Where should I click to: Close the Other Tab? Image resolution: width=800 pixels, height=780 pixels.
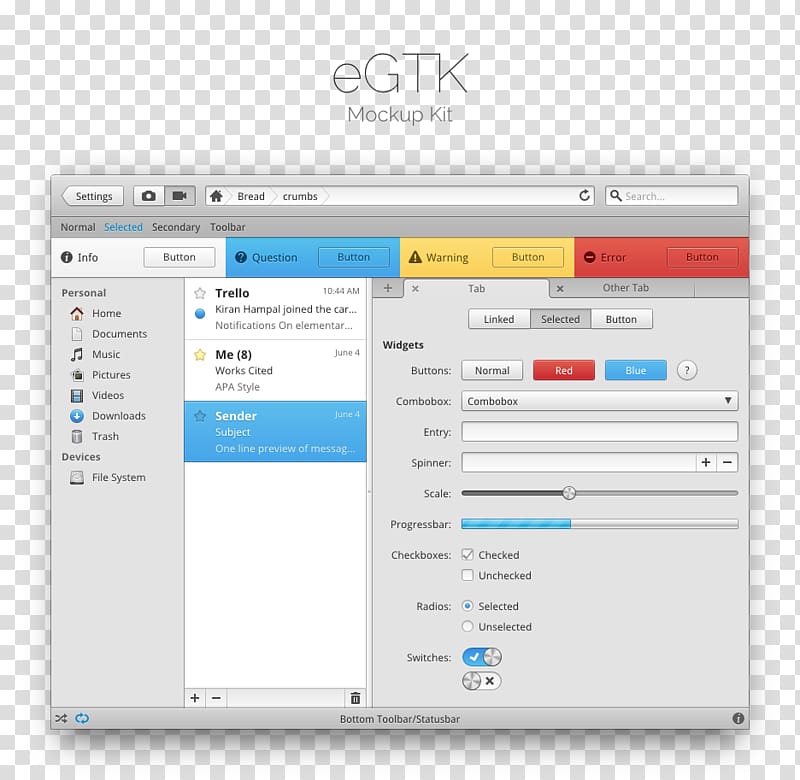(x=560, y=289)
